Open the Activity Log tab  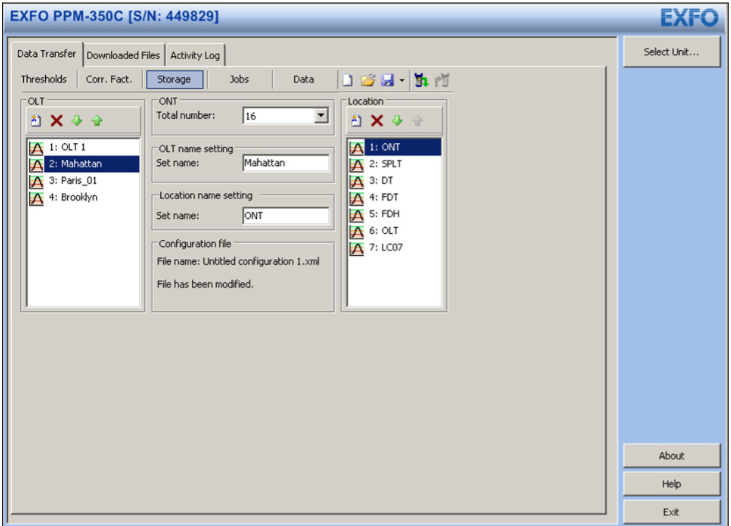click(195, 55)
